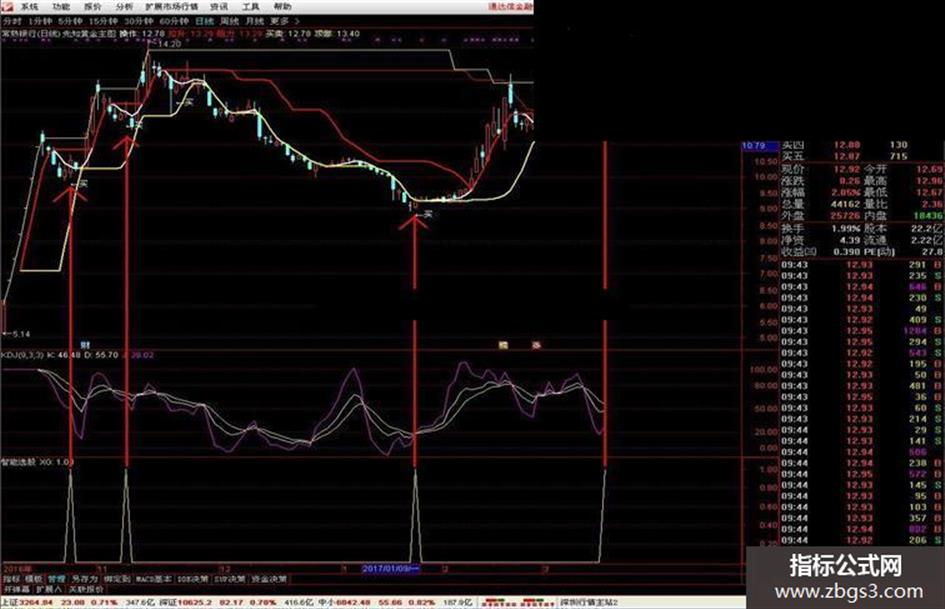Click the highlighted 2017/01/09 date marker
The height and width of the screenshot is (609, 945).
coord(391,569)
